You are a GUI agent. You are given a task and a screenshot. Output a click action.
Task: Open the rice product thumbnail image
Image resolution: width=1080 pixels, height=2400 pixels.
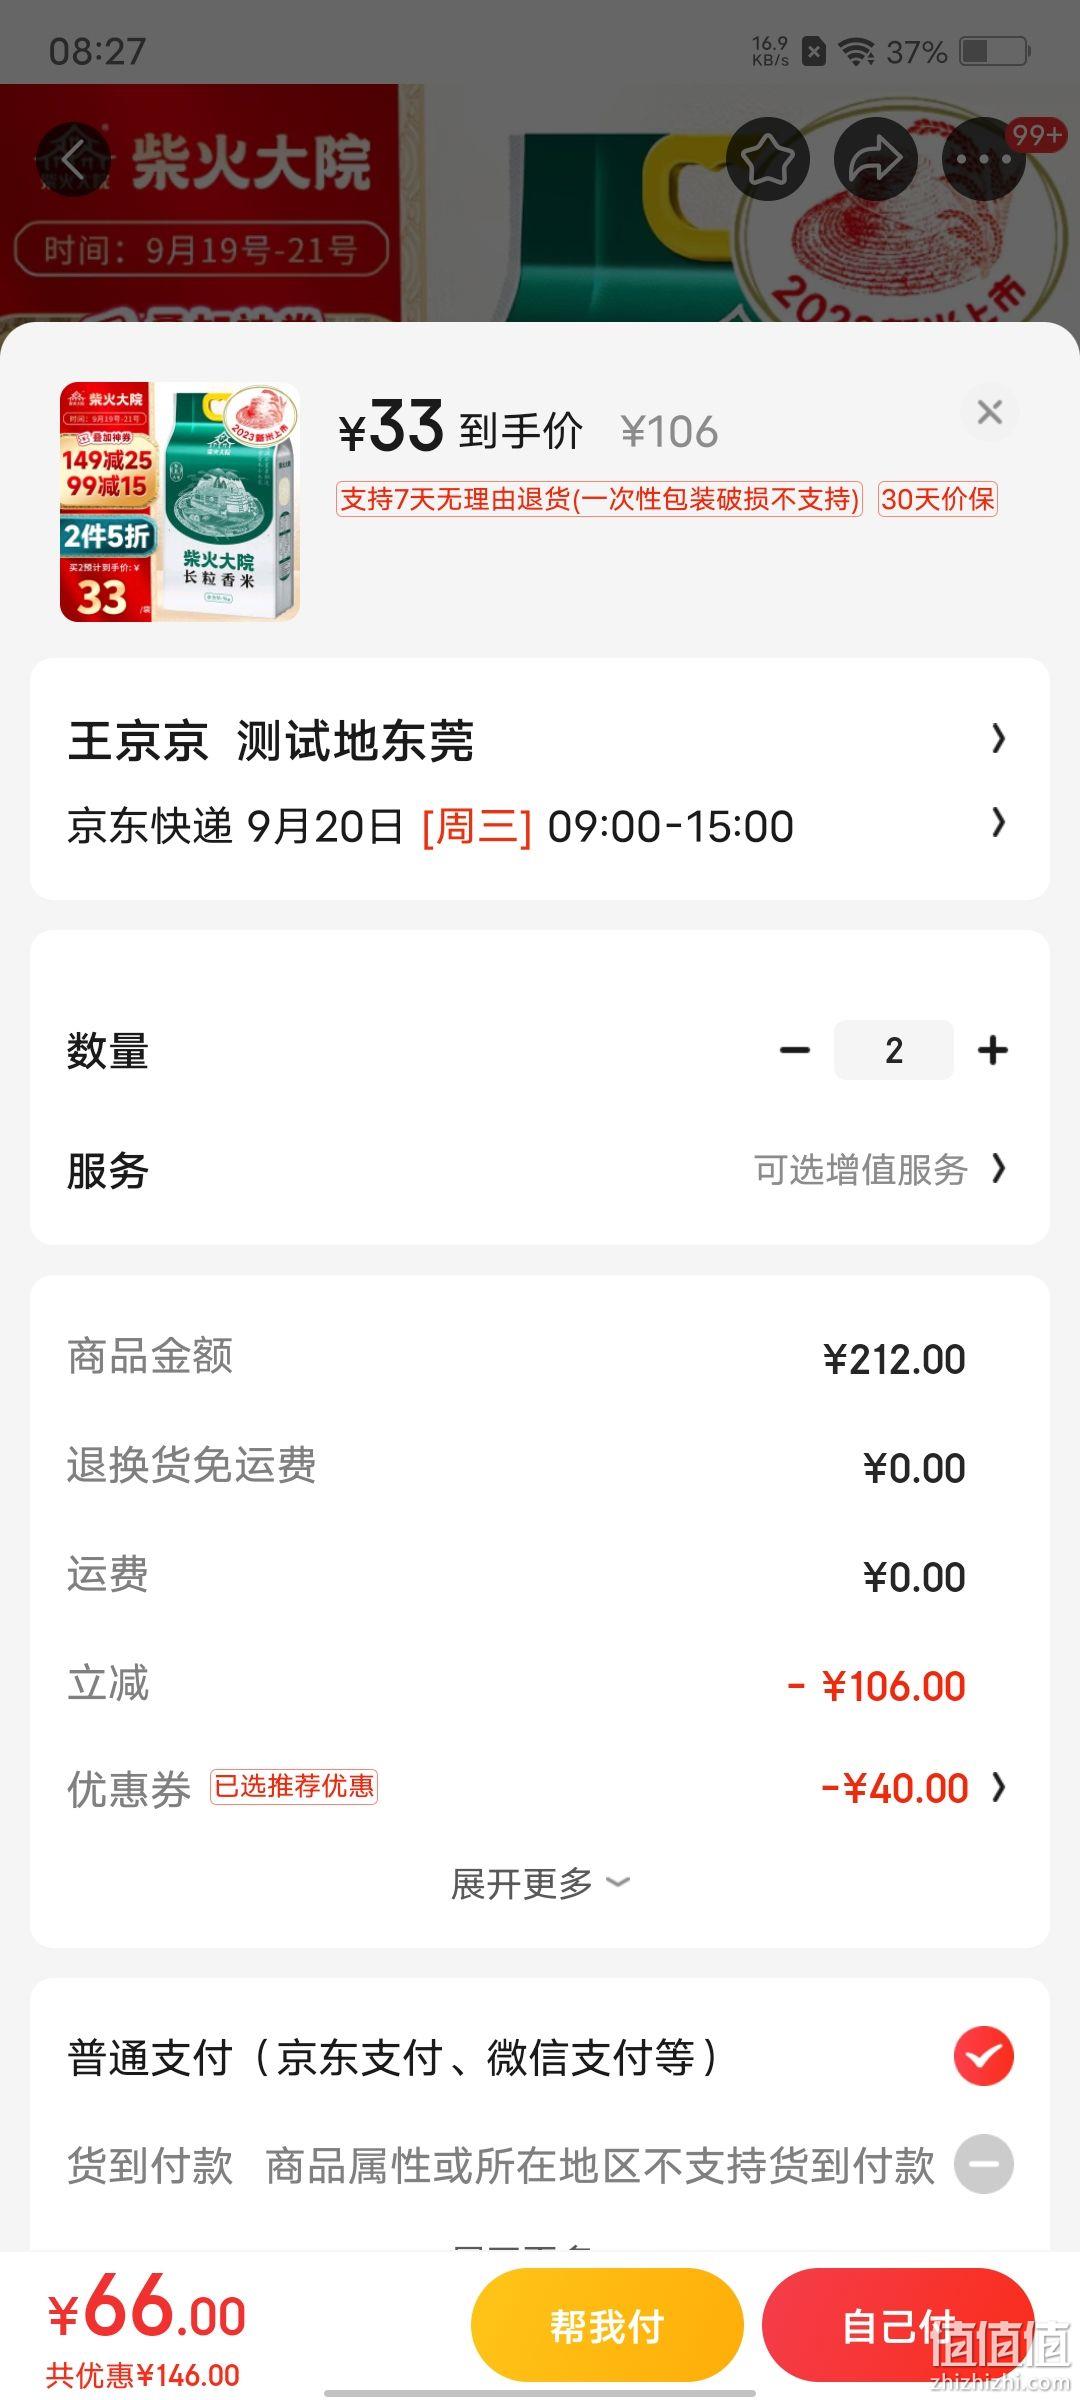tap(180, 501)
